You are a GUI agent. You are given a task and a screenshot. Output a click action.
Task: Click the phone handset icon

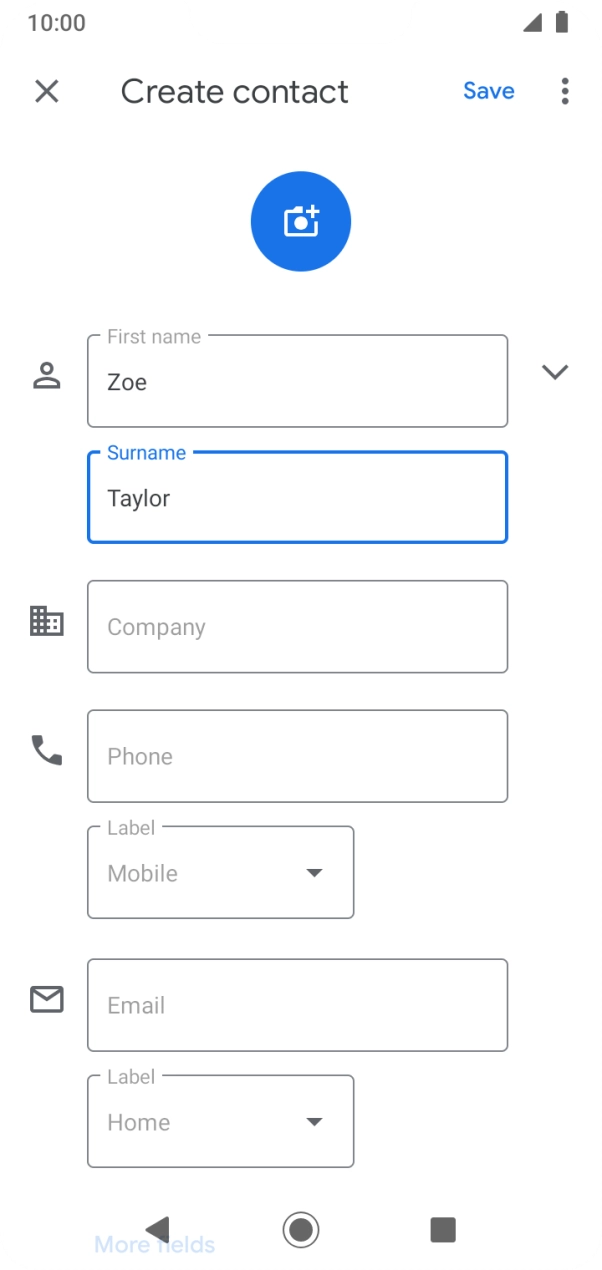(x=47, y=750)
